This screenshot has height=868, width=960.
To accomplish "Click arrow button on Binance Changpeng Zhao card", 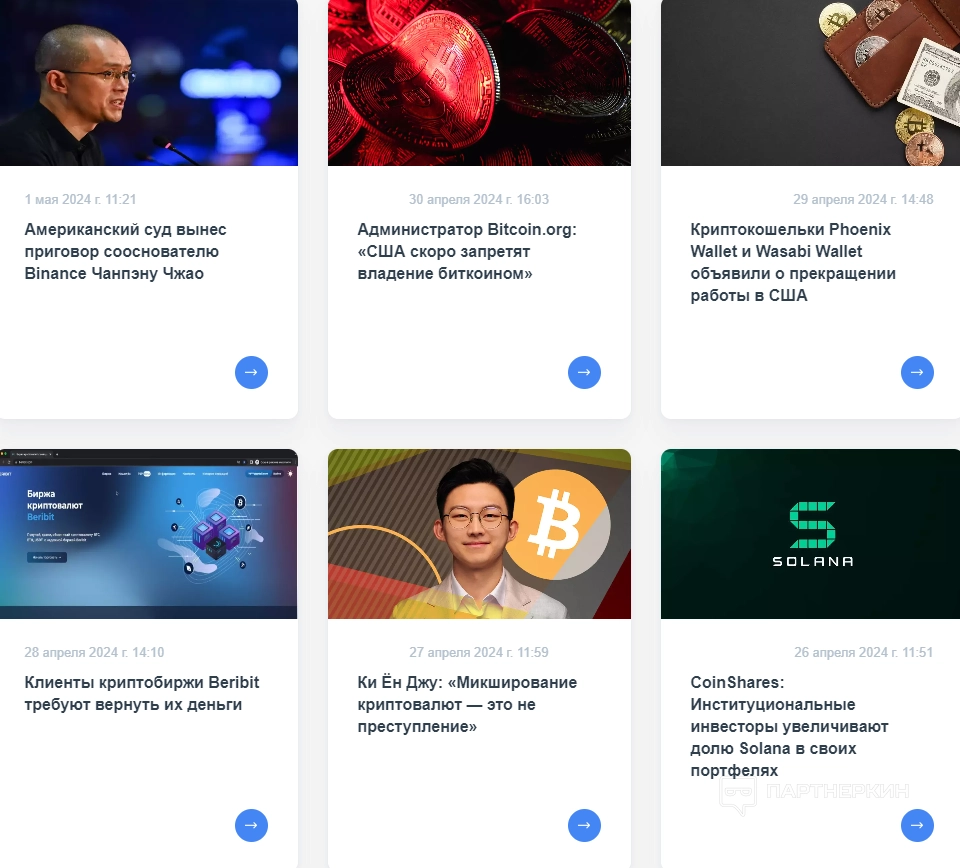I will [x=251, y=372].
